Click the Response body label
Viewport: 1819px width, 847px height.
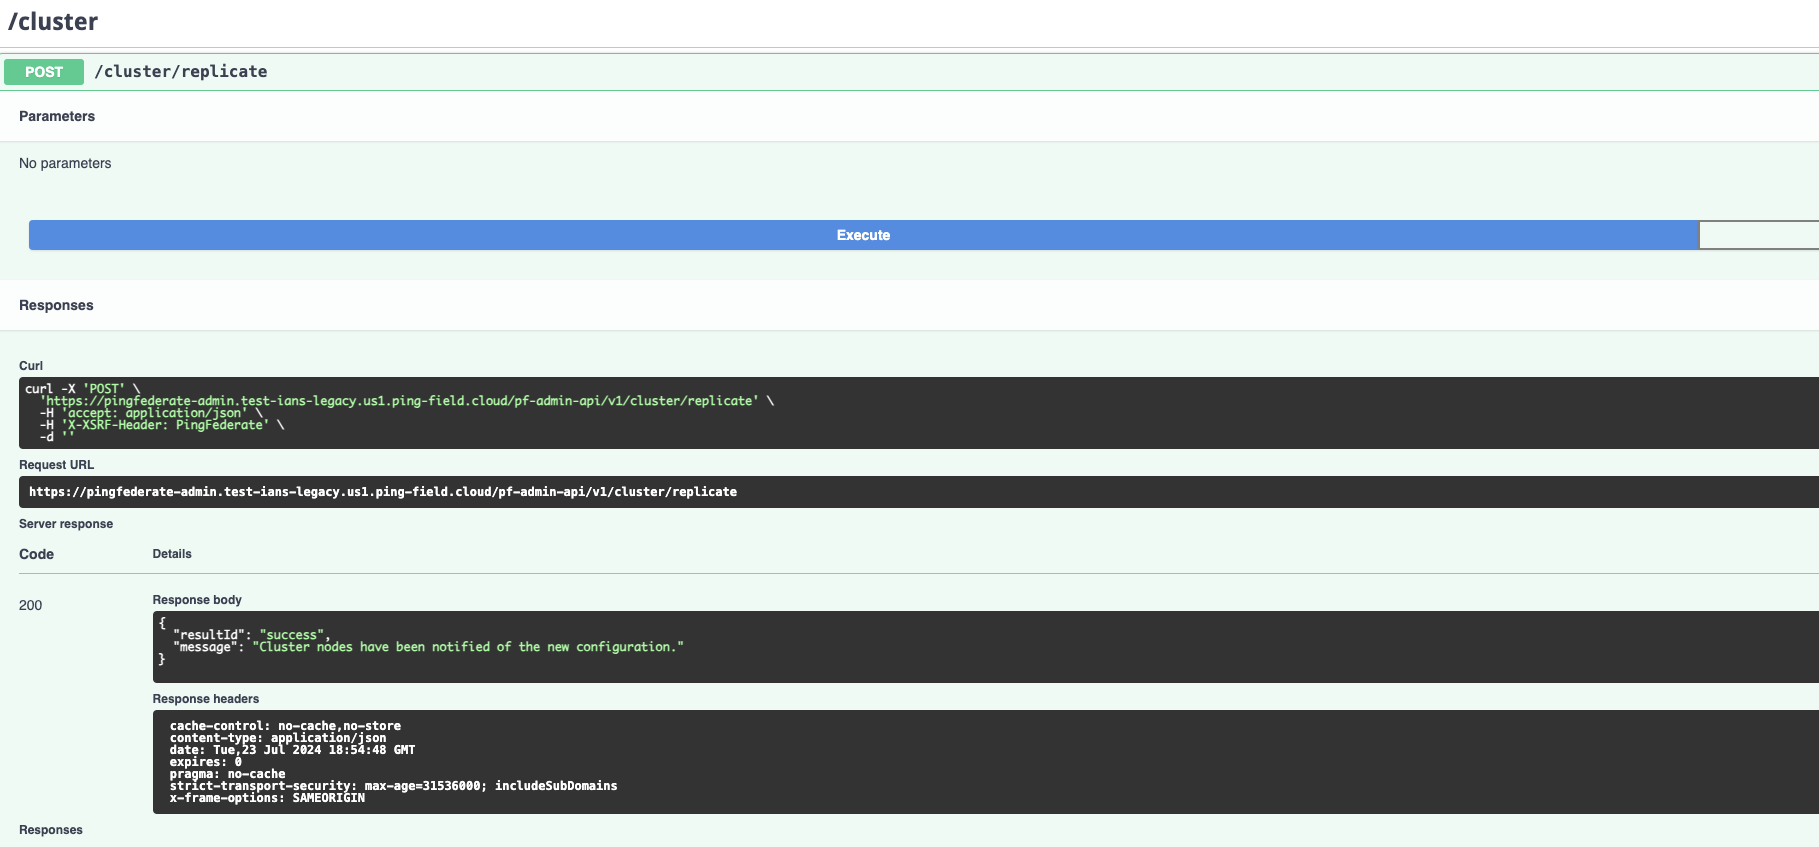coord(197,600)
